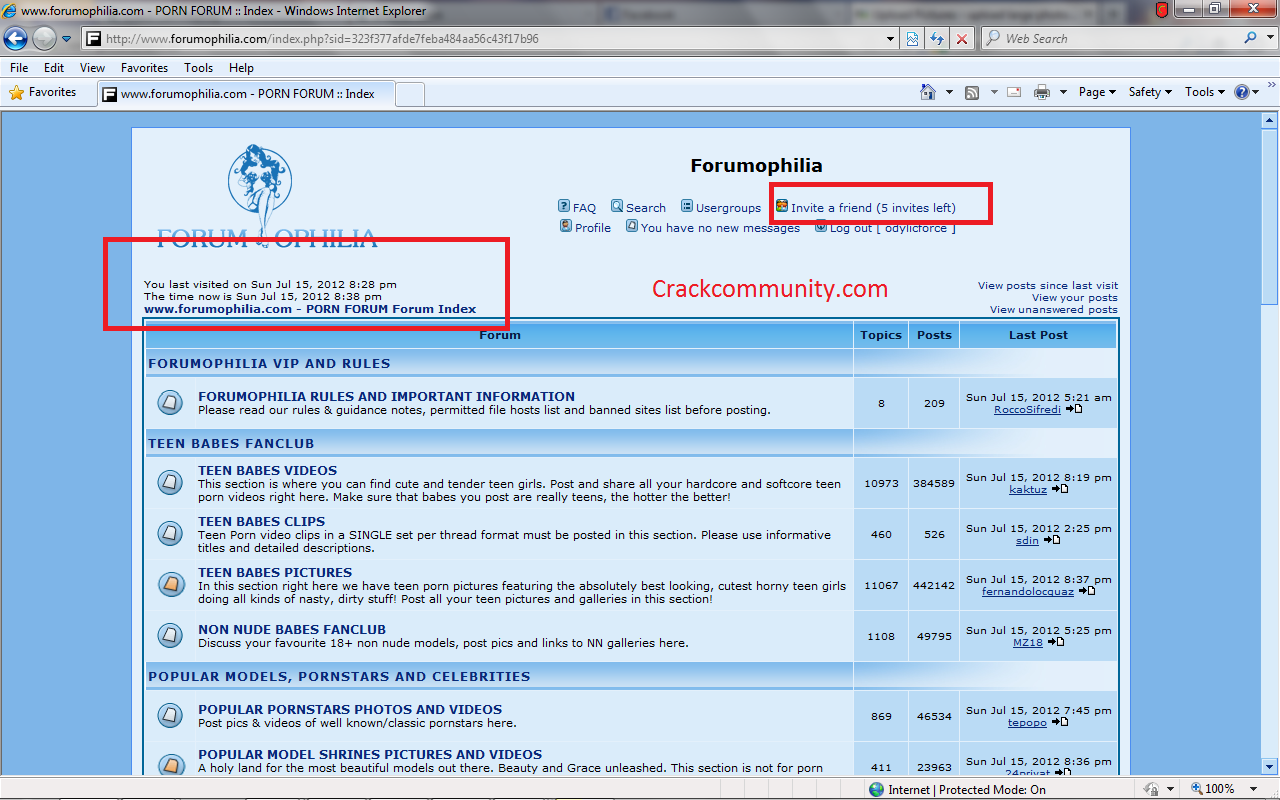Stop page loading with the red X icon
The height and width of the screenshot is (800, 1280).
point(961,39)
